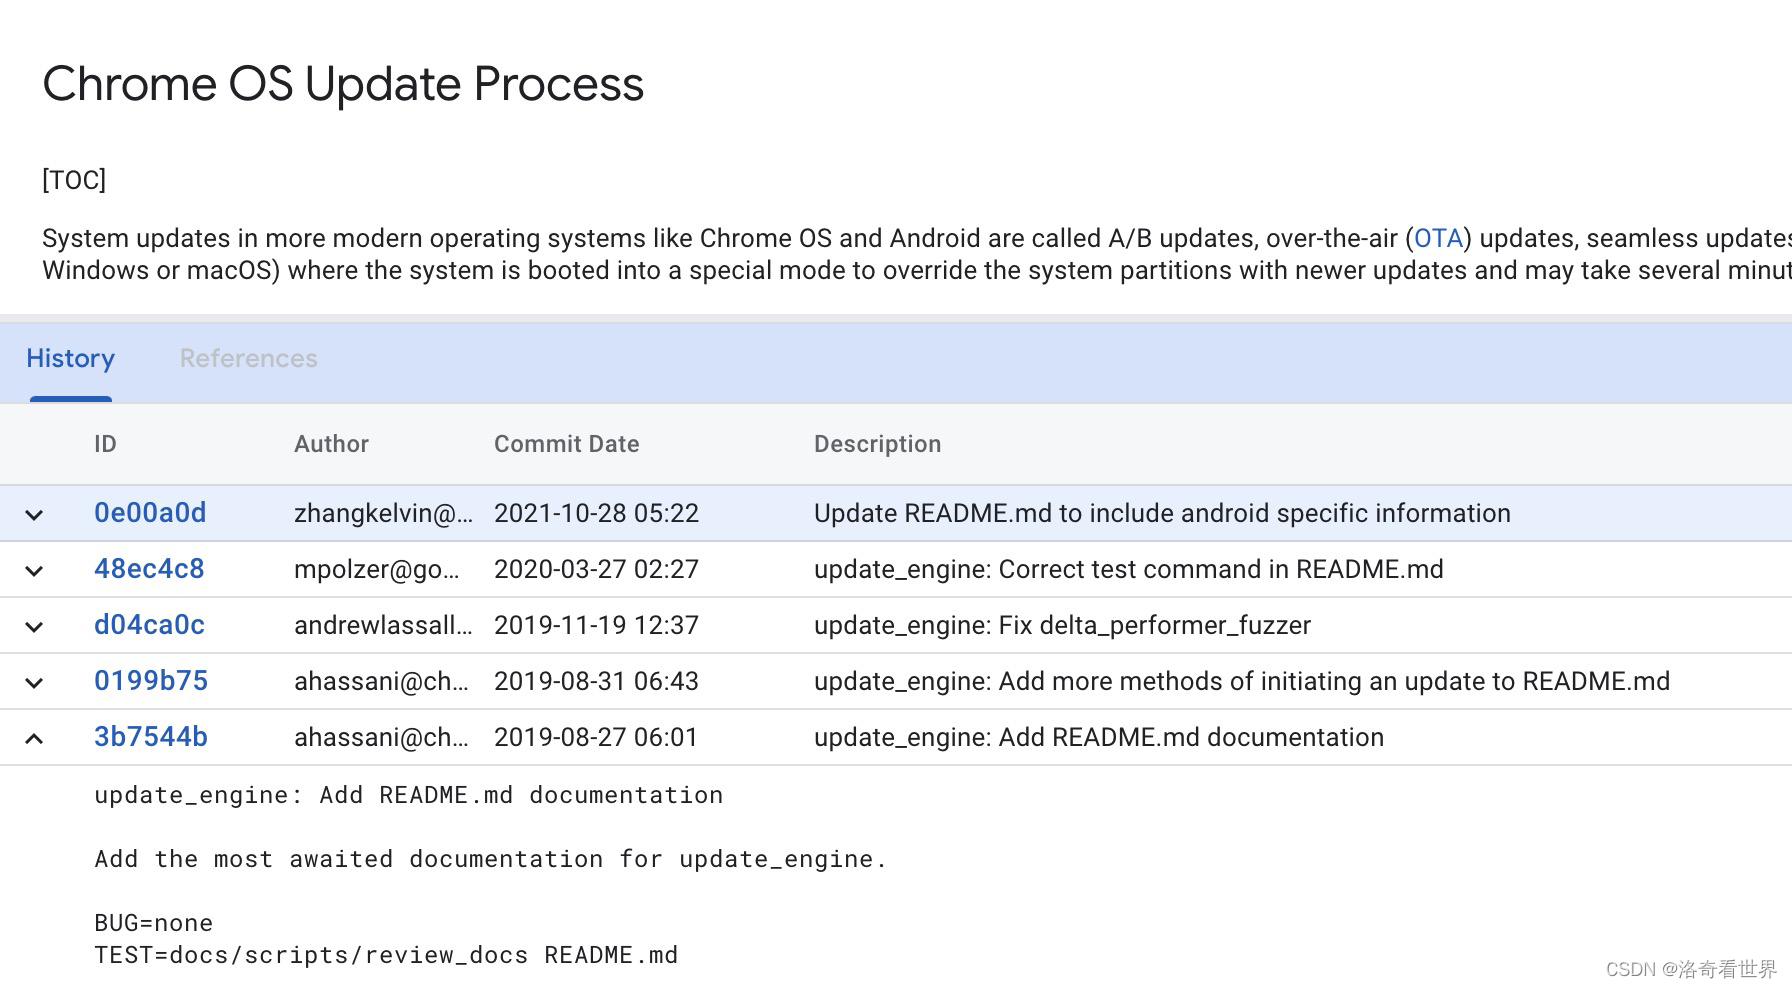Open commit link d04ca0c

pos(149,625)
